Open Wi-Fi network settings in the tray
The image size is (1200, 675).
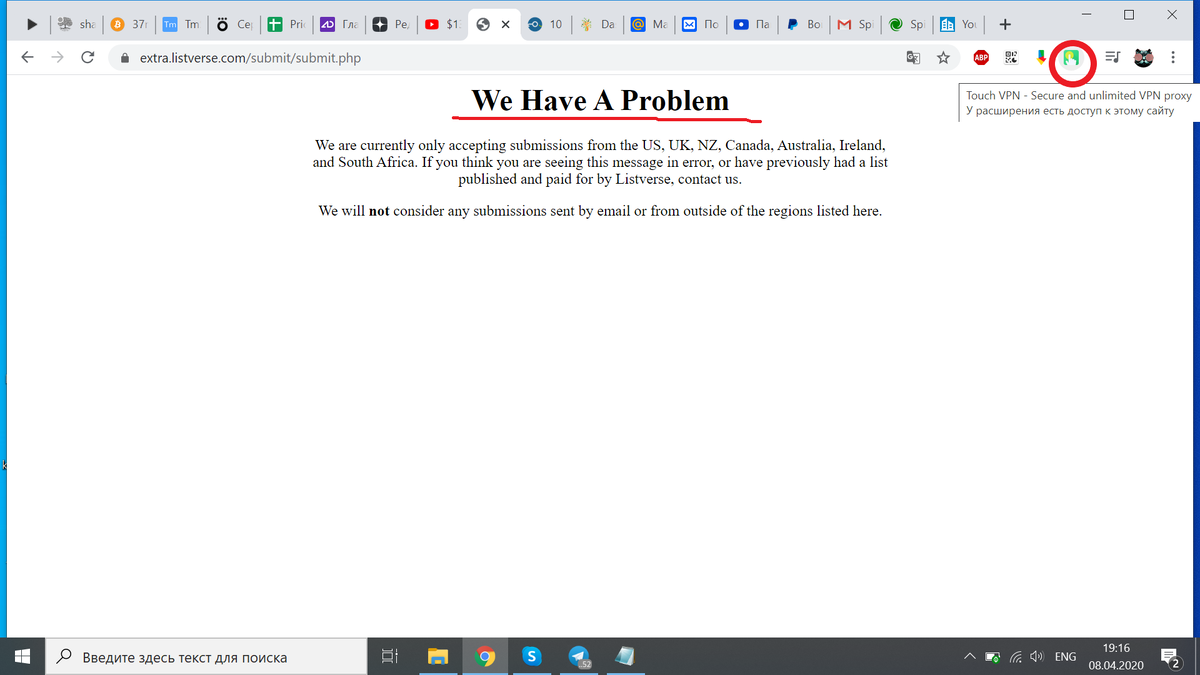click(x=1015, y=657)
